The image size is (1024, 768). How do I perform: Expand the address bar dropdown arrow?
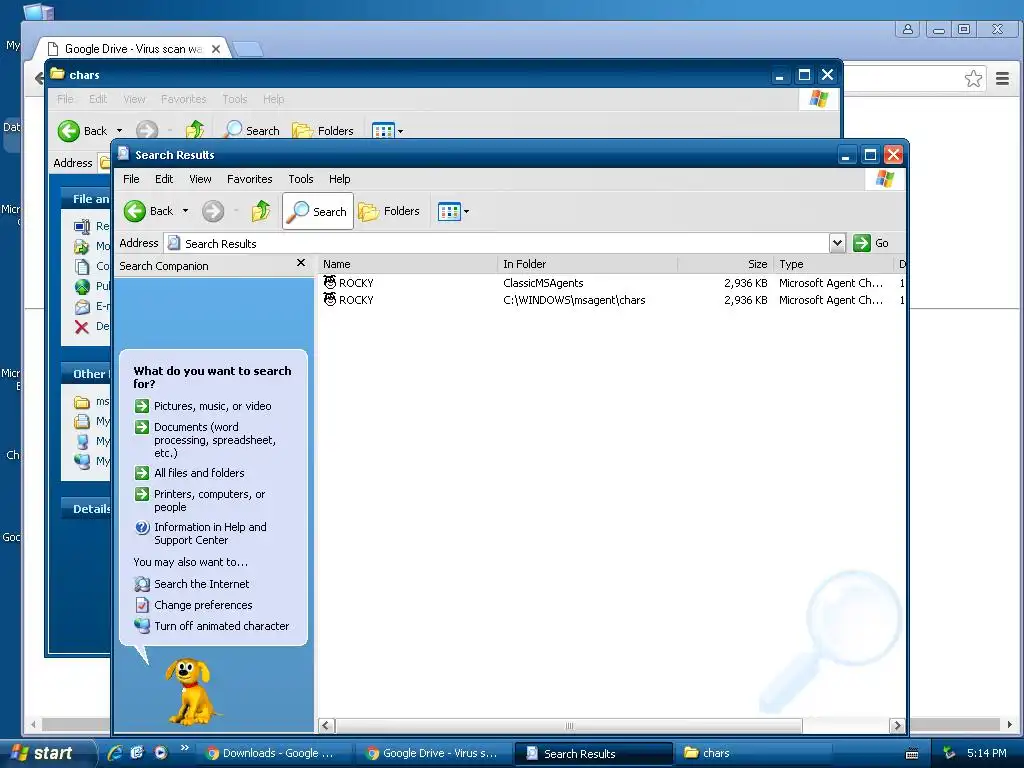837,243
